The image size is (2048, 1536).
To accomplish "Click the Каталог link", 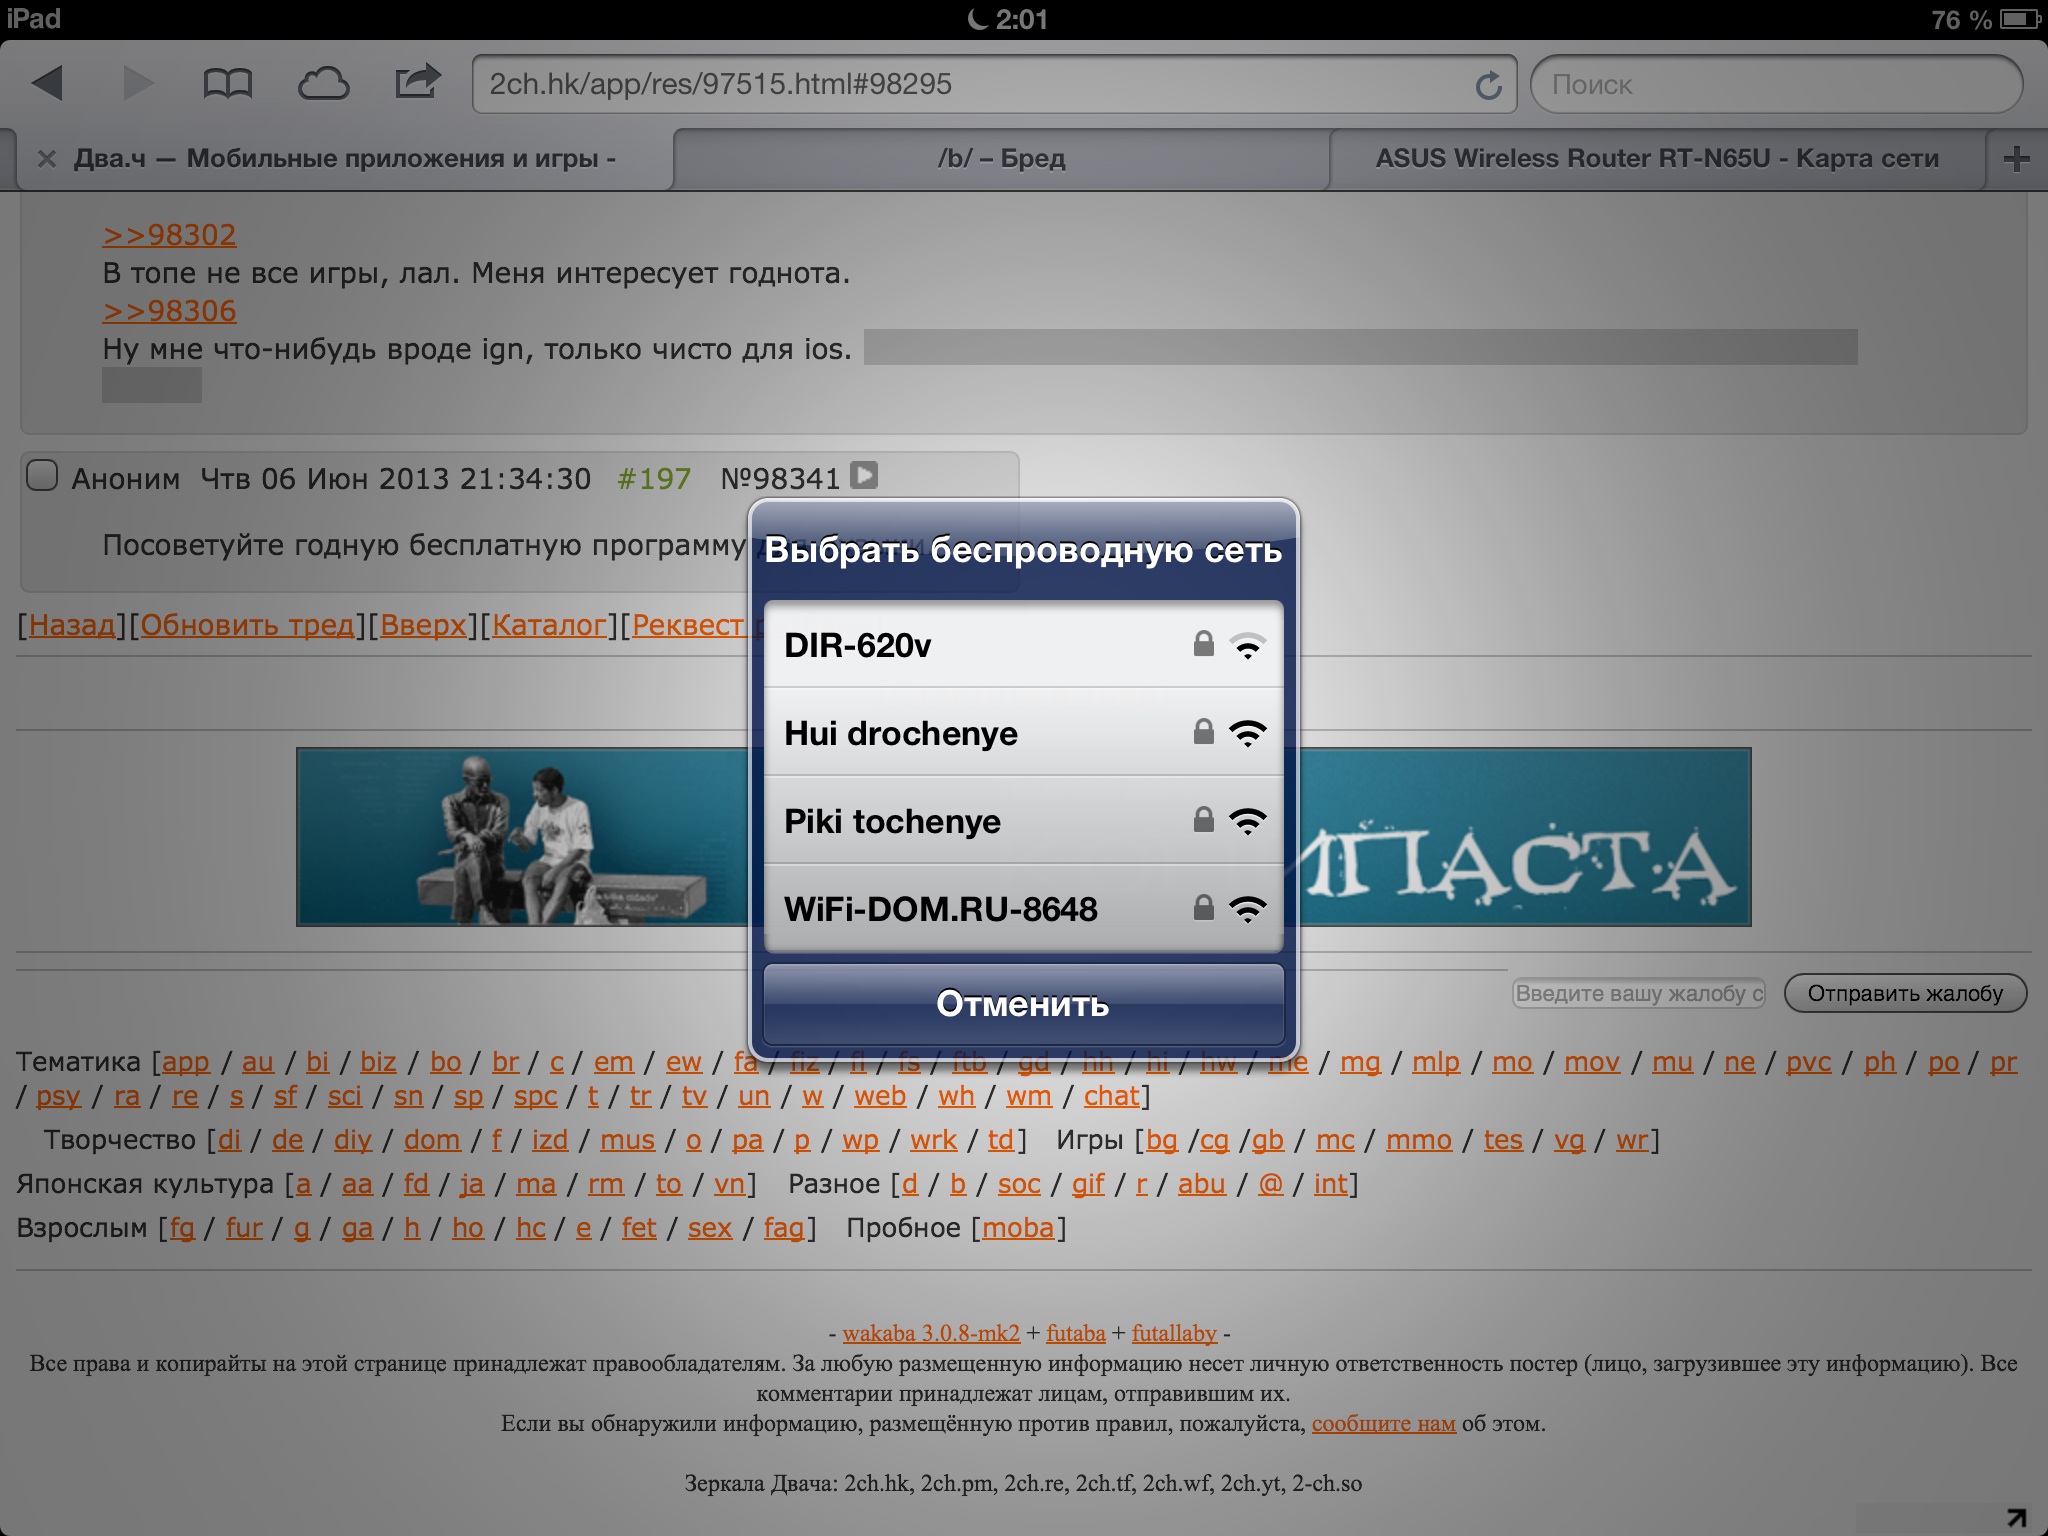I will tap(549, 625).
